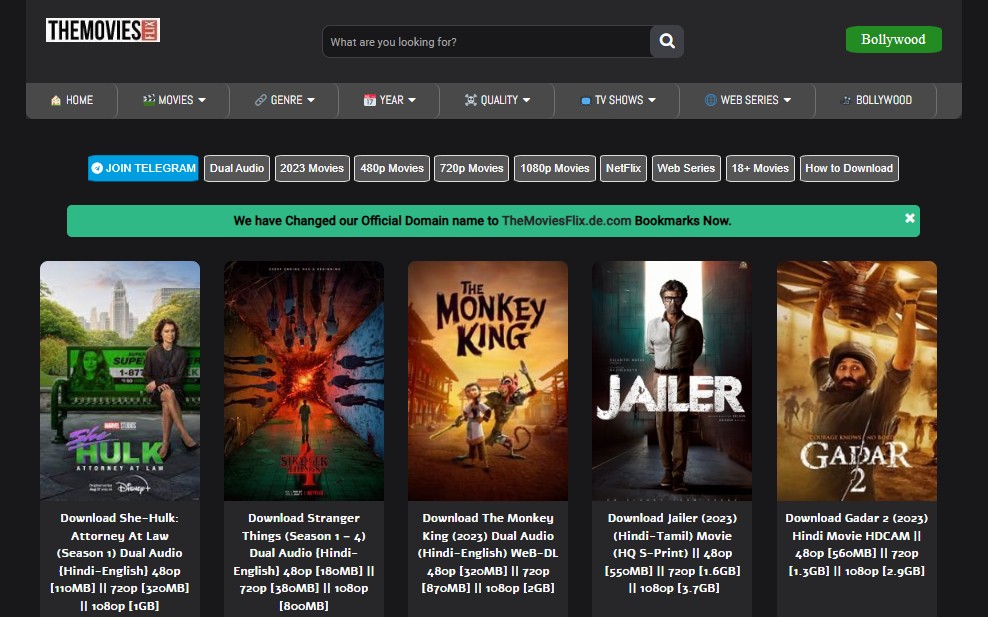This screenshot has width=988, height=617.
Task: Open the How to Download button
Action: [849, 168]
